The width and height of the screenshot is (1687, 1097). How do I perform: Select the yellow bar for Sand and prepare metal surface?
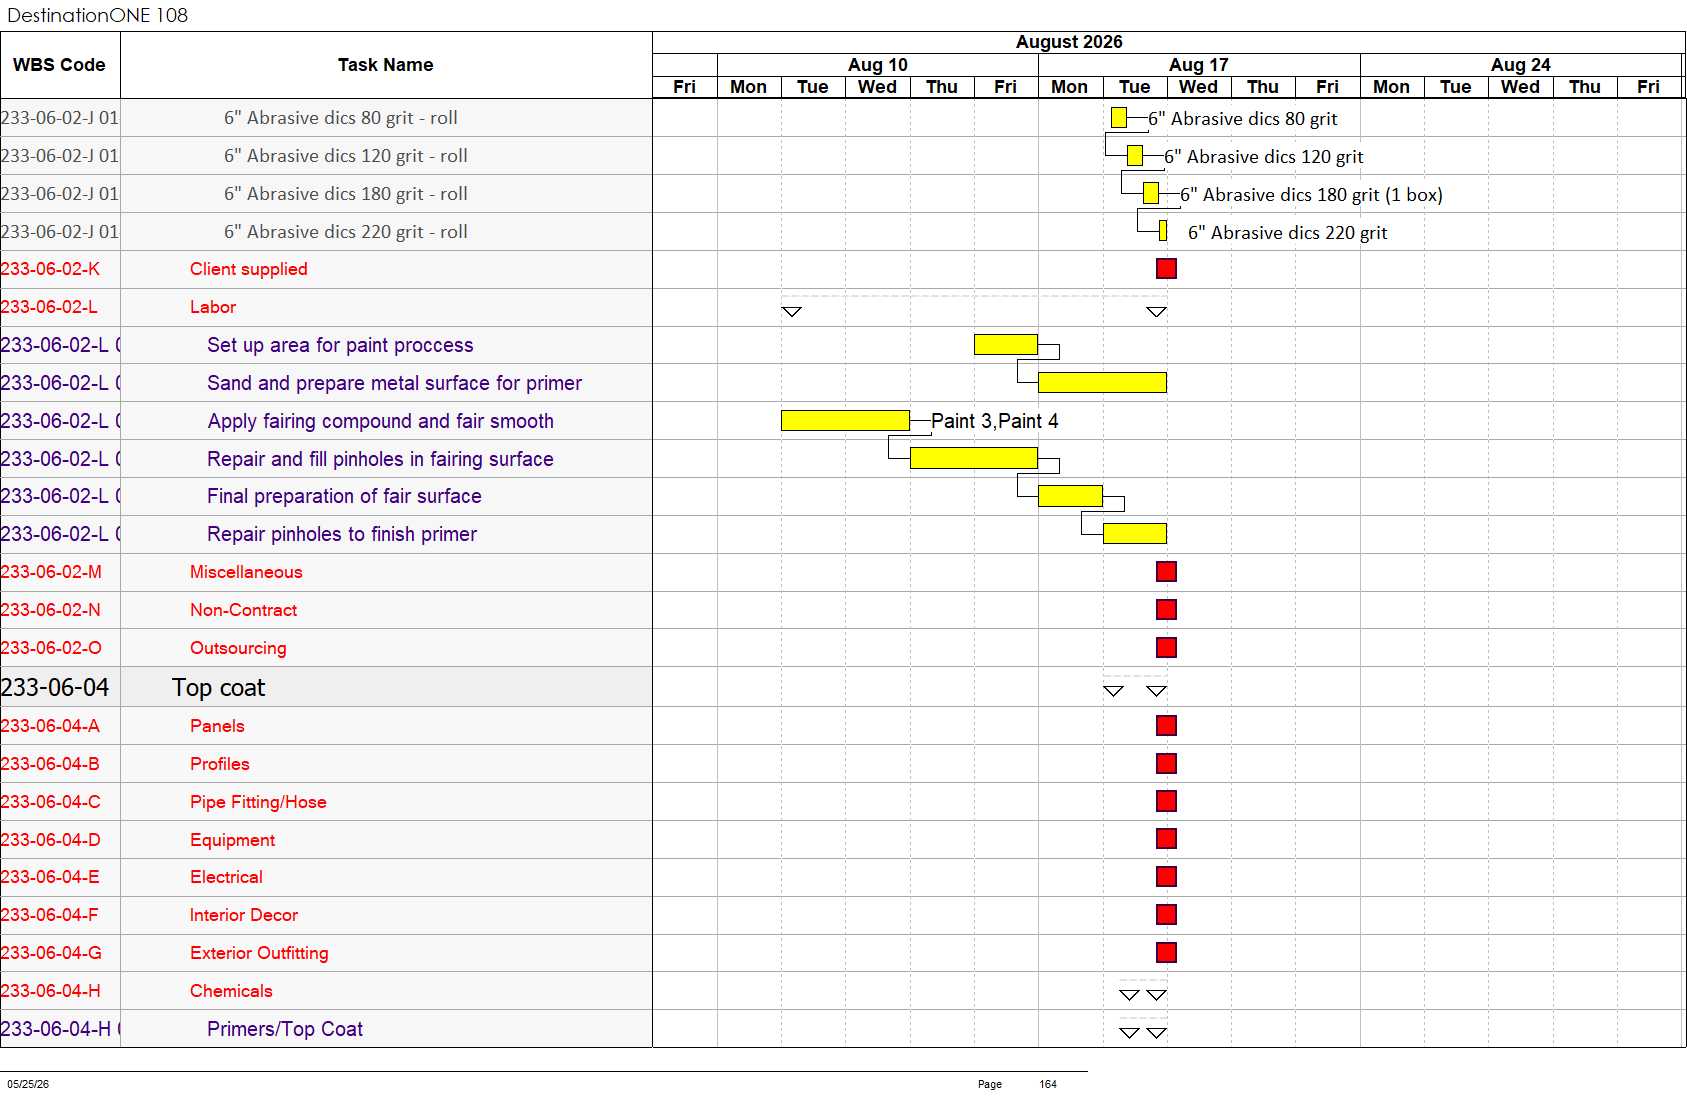1102,382
